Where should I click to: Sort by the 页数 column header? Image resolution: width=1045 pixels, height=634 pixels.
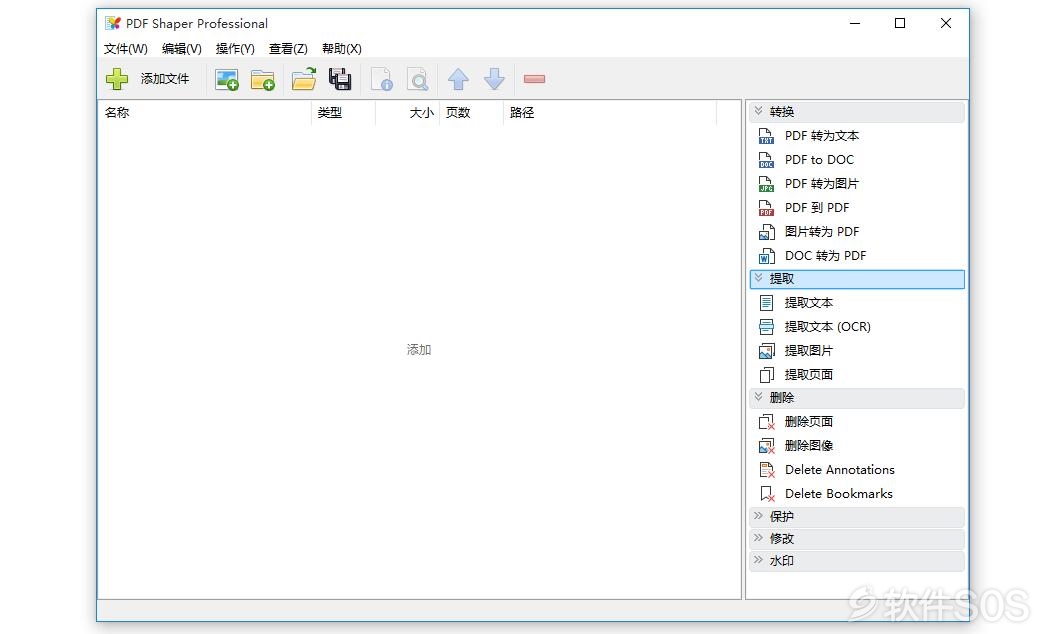pyautogui.click(x=471, y=113)
